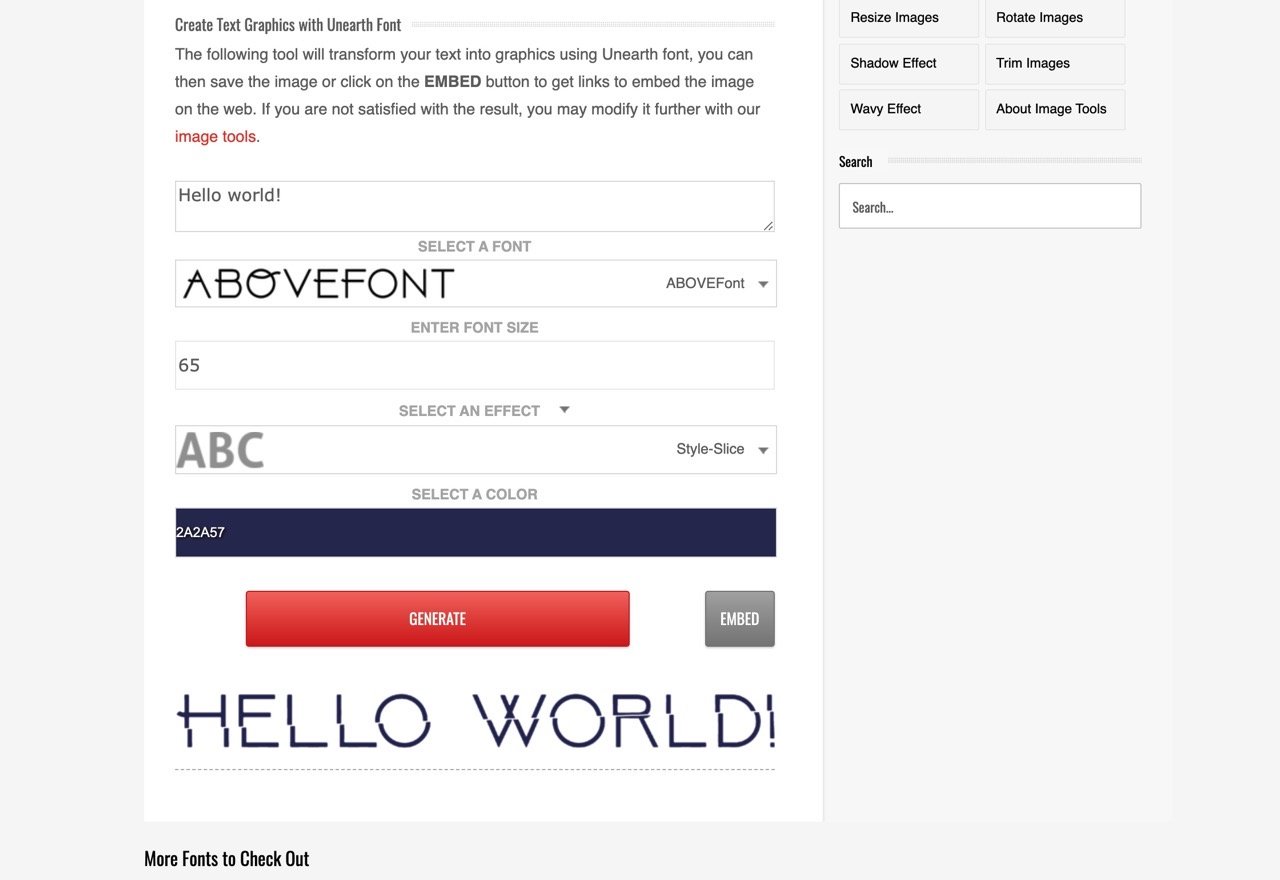Open the 2A2A57 color picker field
The width and height of the screenshot is (1280, 880).
475,532
